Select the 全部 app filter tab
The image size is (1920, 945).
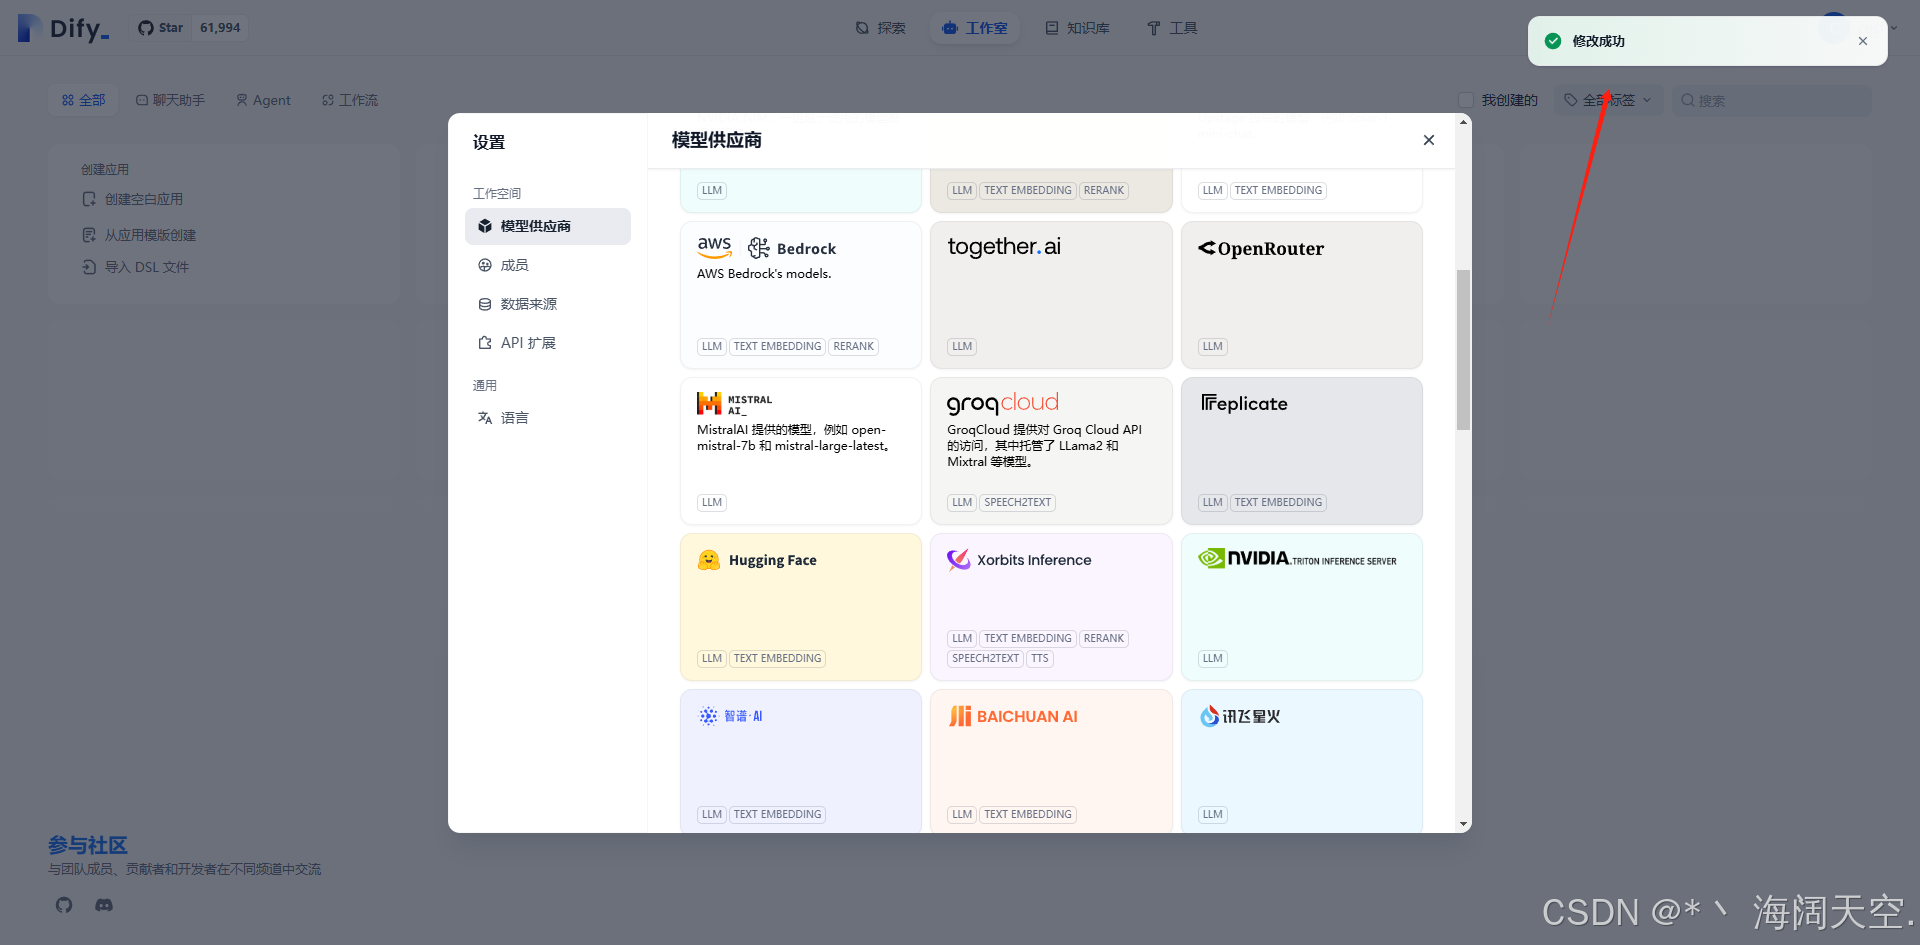pos(83,100)
